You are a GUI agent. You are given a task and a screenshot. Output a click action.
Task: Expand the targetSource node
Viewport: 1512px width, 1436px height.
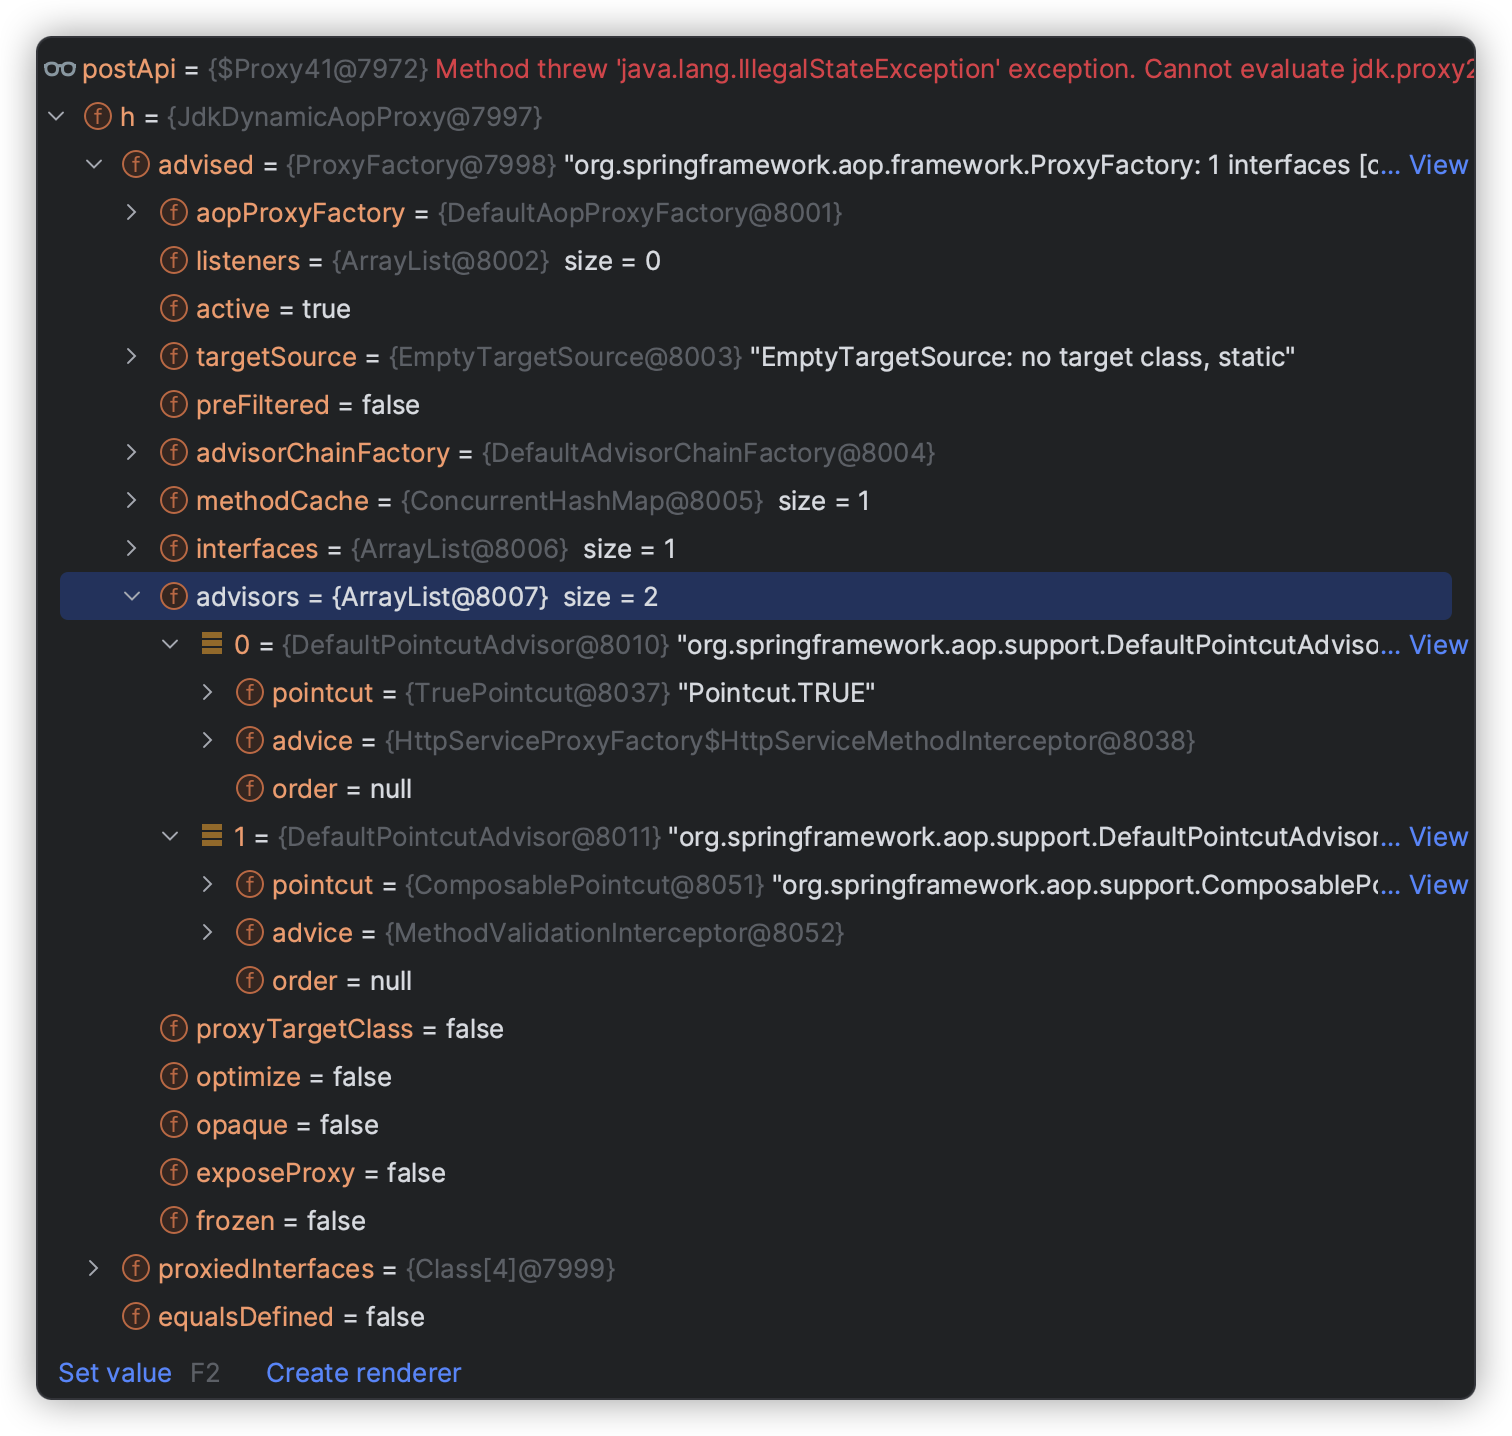(131, 357)
